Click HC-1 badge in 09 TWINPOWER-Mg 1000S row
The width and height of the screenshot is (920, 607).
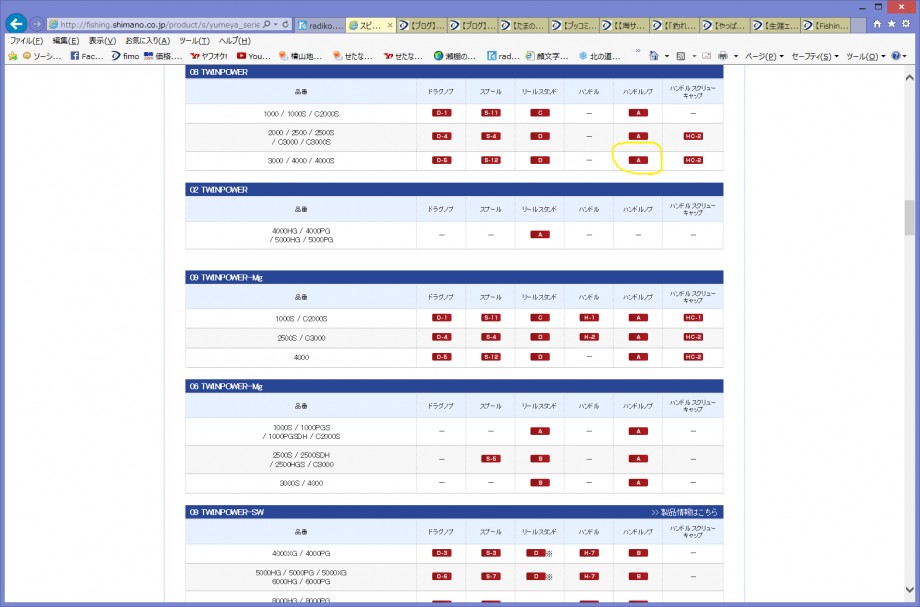pyautogui.click(x=693, y=318)
